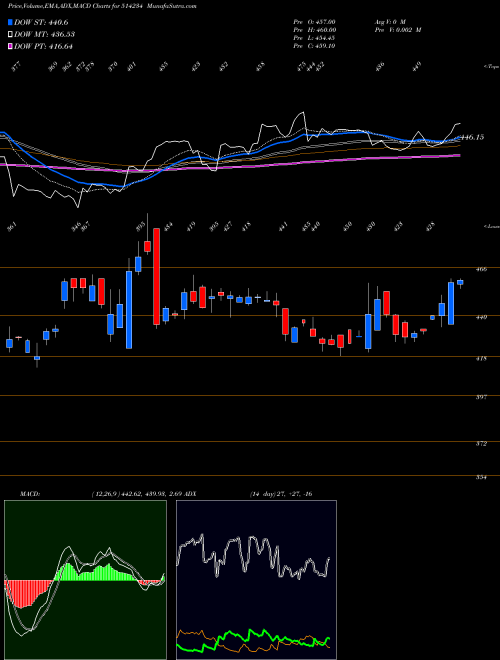500x660 pixels.
Task: Open the green MACD histogram panel
Action: click(85, 580)
